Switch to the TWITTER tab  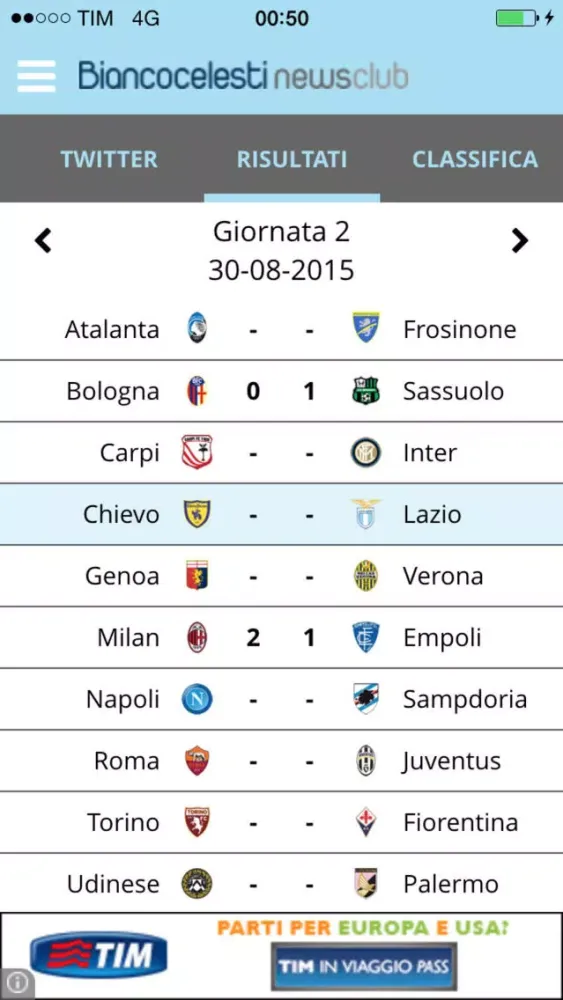pos(109,159)
